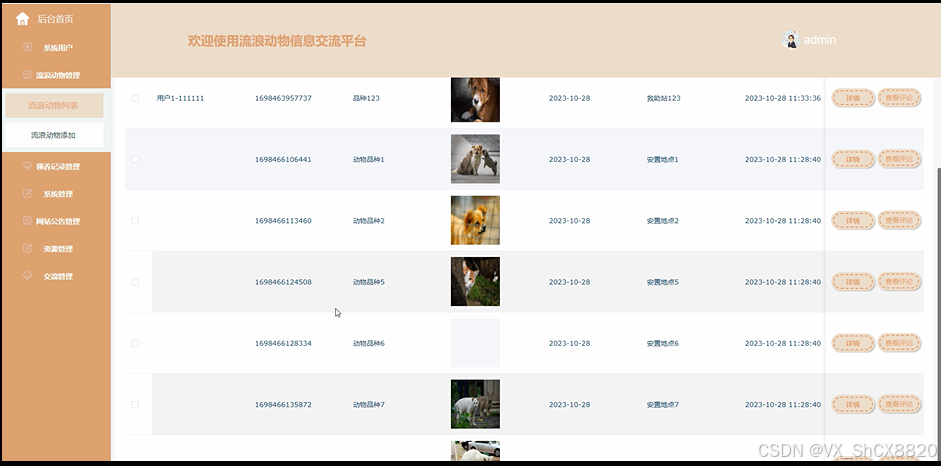Screen dimensions: 941x466
Task: Click the 安置地点6 cell
Action: 663,343
